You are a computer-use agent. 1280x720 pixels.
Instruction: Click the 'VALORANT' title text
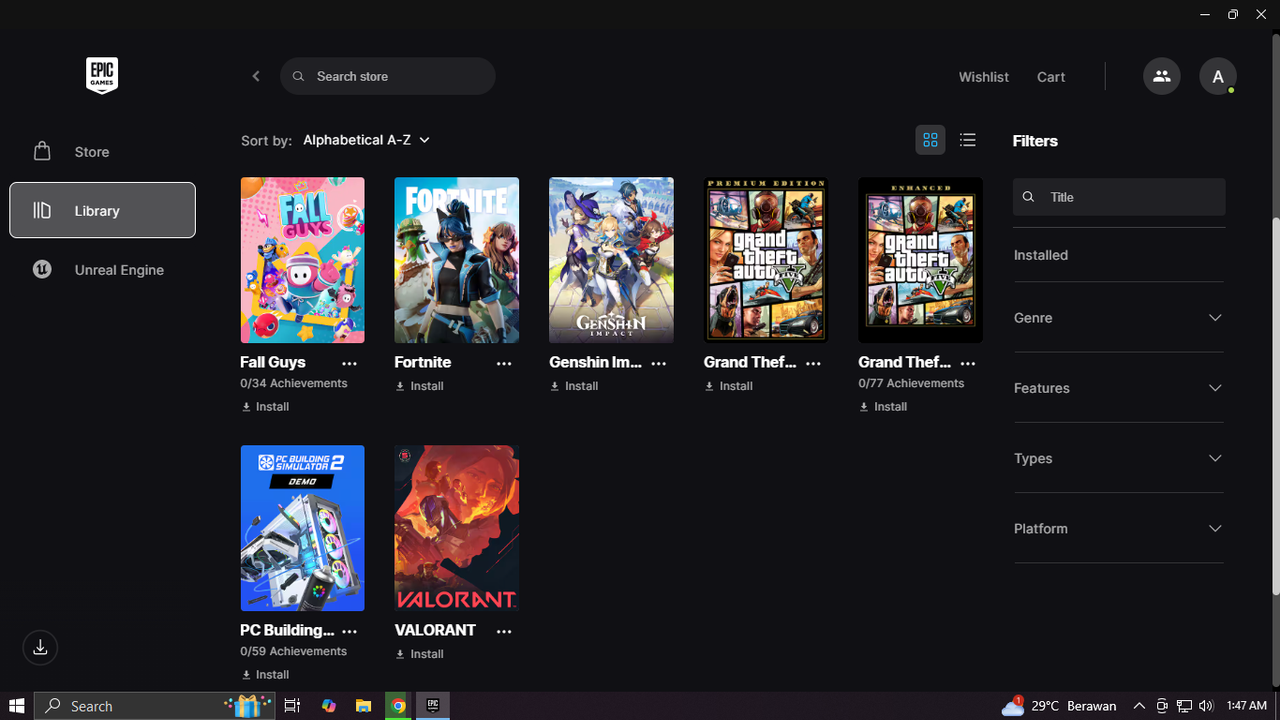coord(435,630)
